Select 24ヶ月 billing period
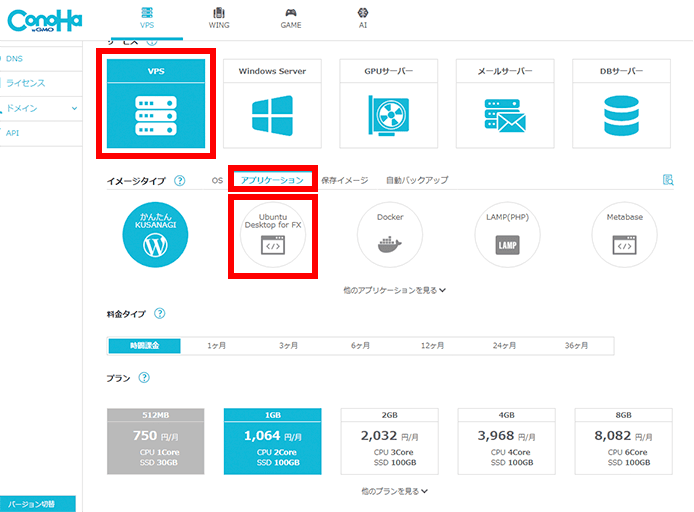This screenshot has height=512, width=694. click(x=504, y=346)
